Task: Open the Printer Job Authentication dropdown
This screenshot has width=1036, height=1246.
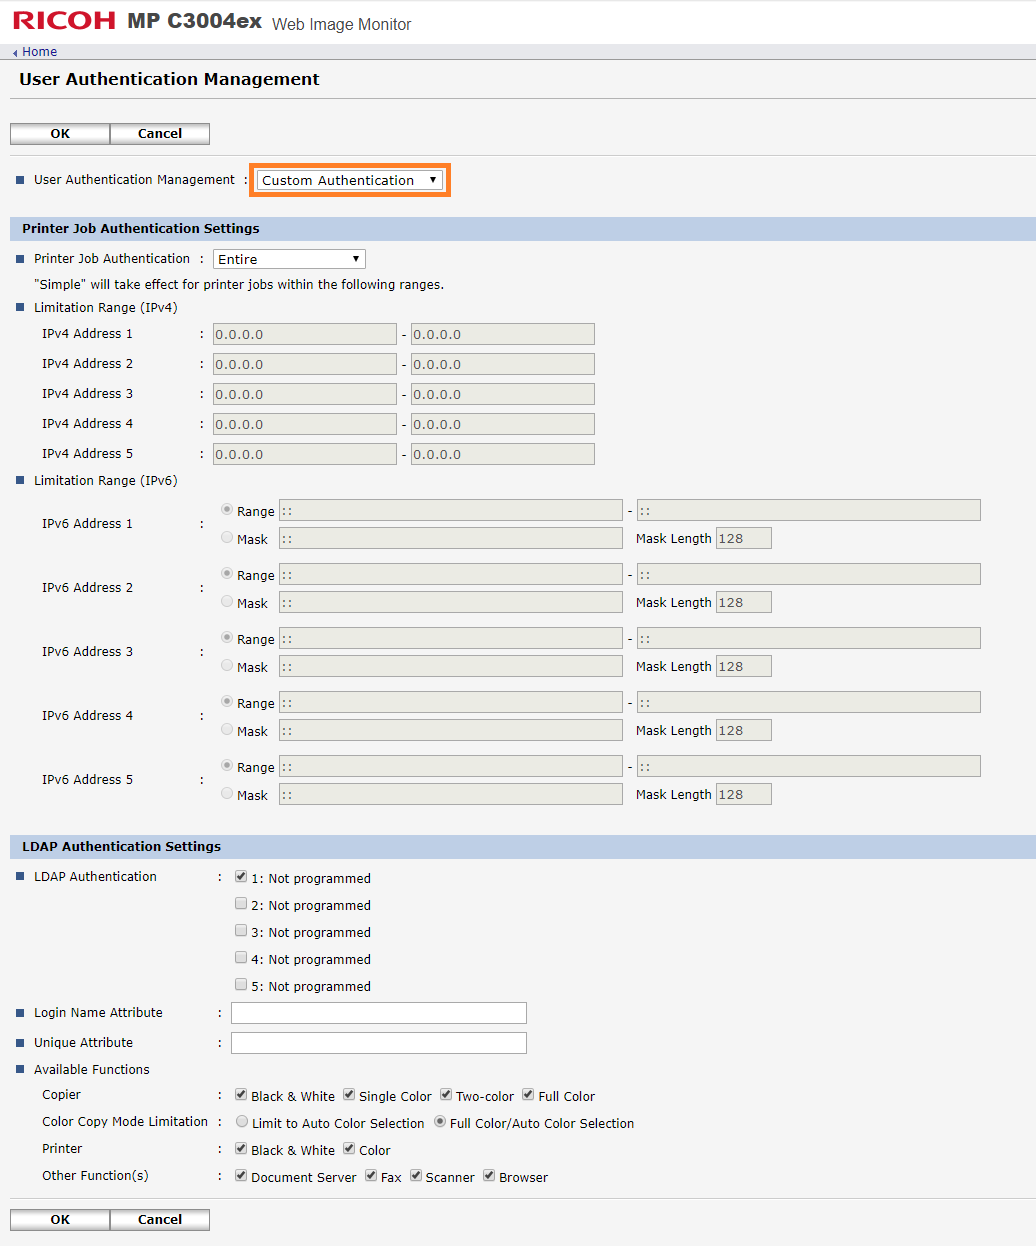Action: click(x=288, y=258)
